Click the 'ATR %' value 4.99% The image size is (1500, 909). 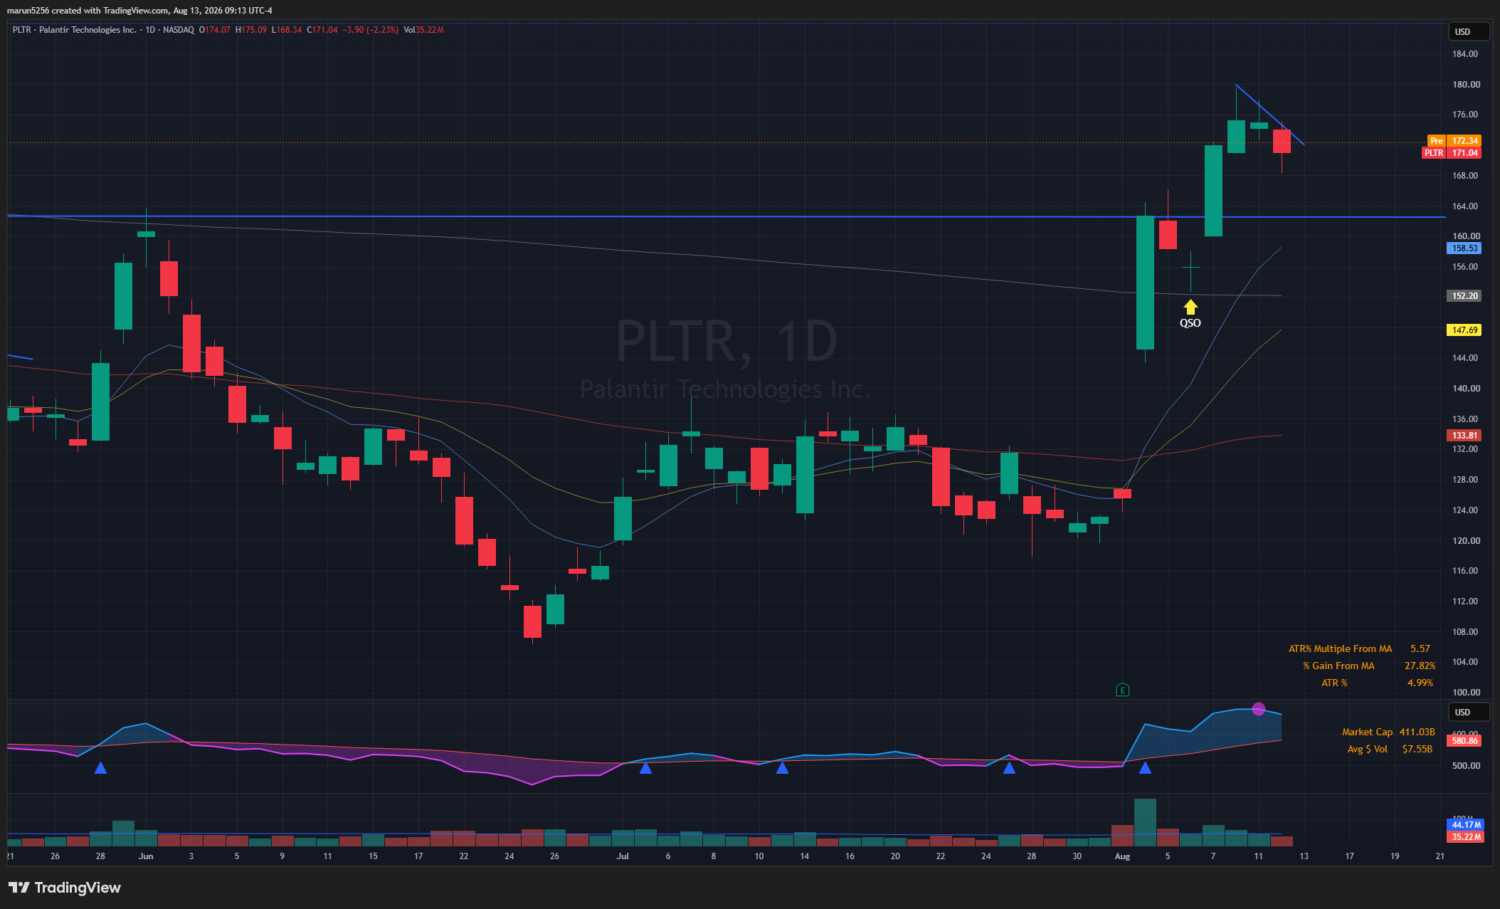[1420, 683]
